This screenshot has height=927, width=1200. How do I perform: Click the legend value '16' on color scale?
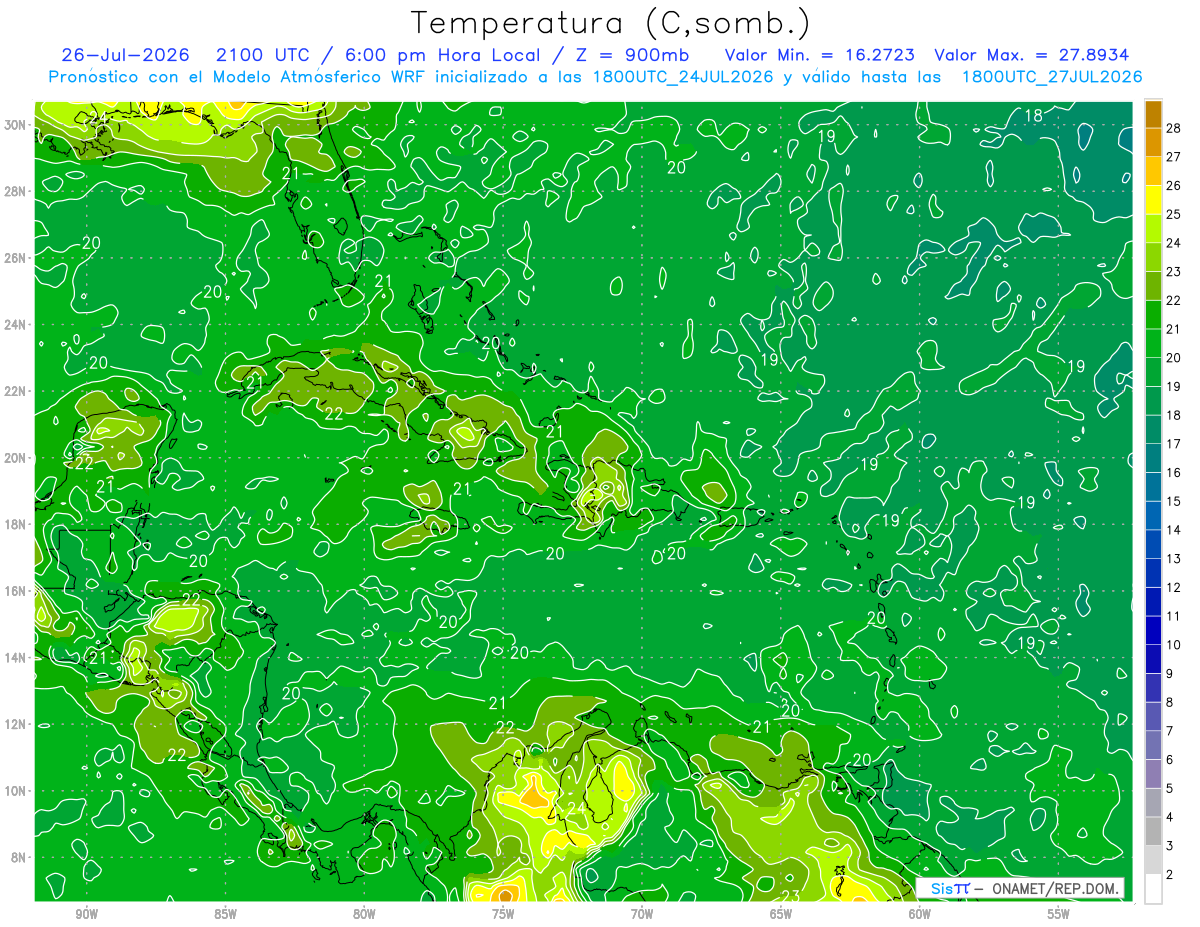point(1175,472)
